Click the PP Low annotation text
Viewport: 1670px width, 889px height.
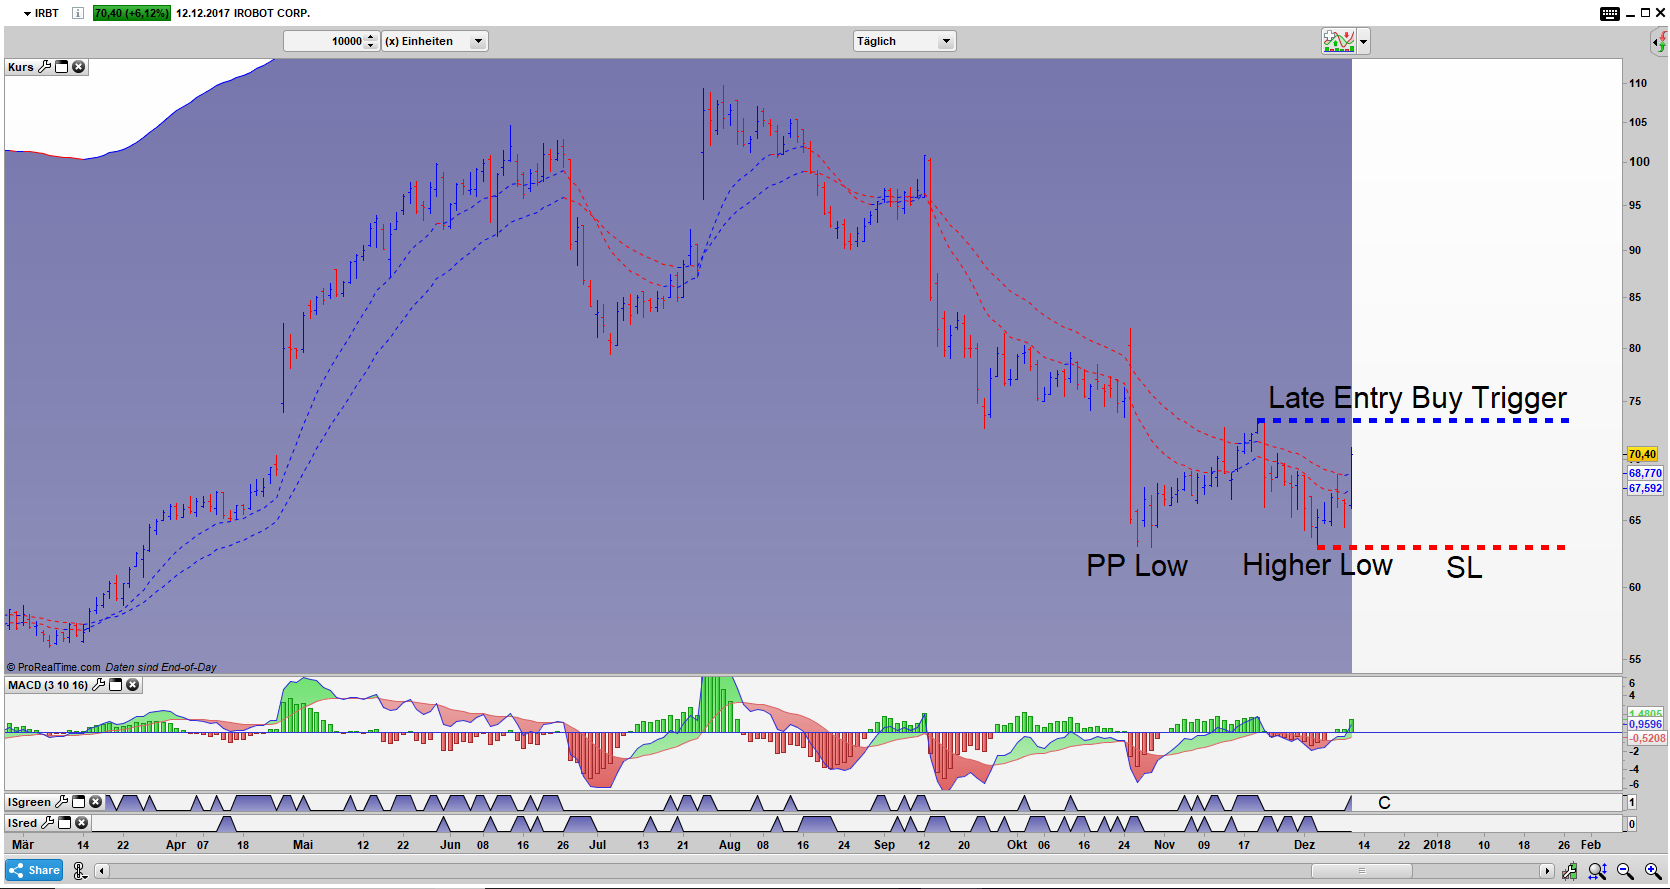pyautogui.click(x=1137, y=566)
